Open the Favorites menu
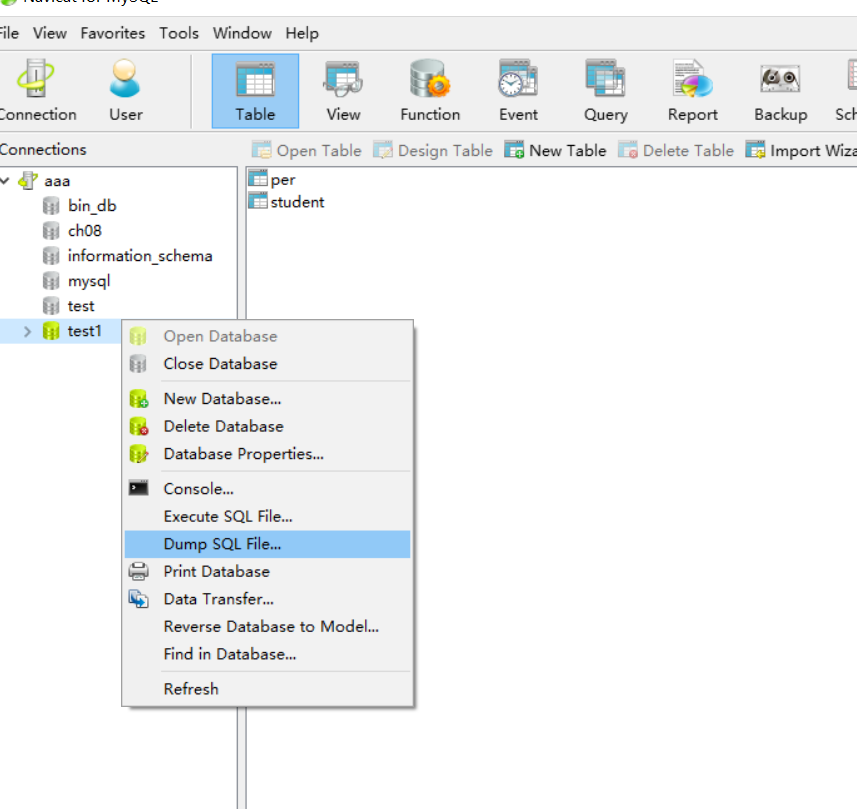 (x=113, y=33)
